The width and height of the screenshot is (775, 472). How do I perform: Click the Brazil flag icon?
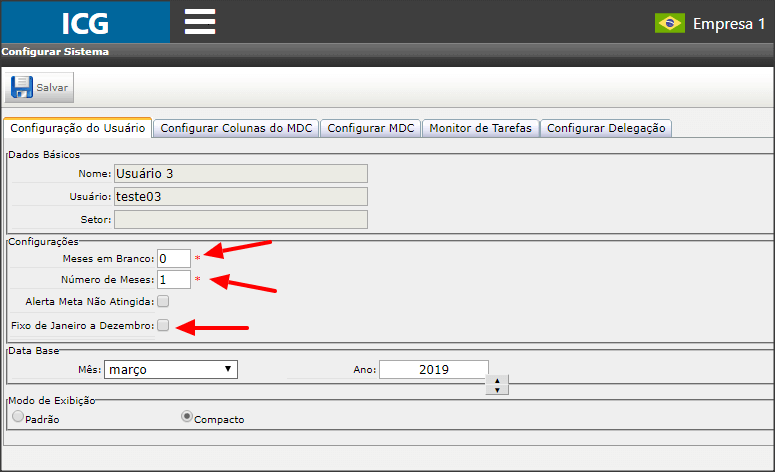[670, 23]
